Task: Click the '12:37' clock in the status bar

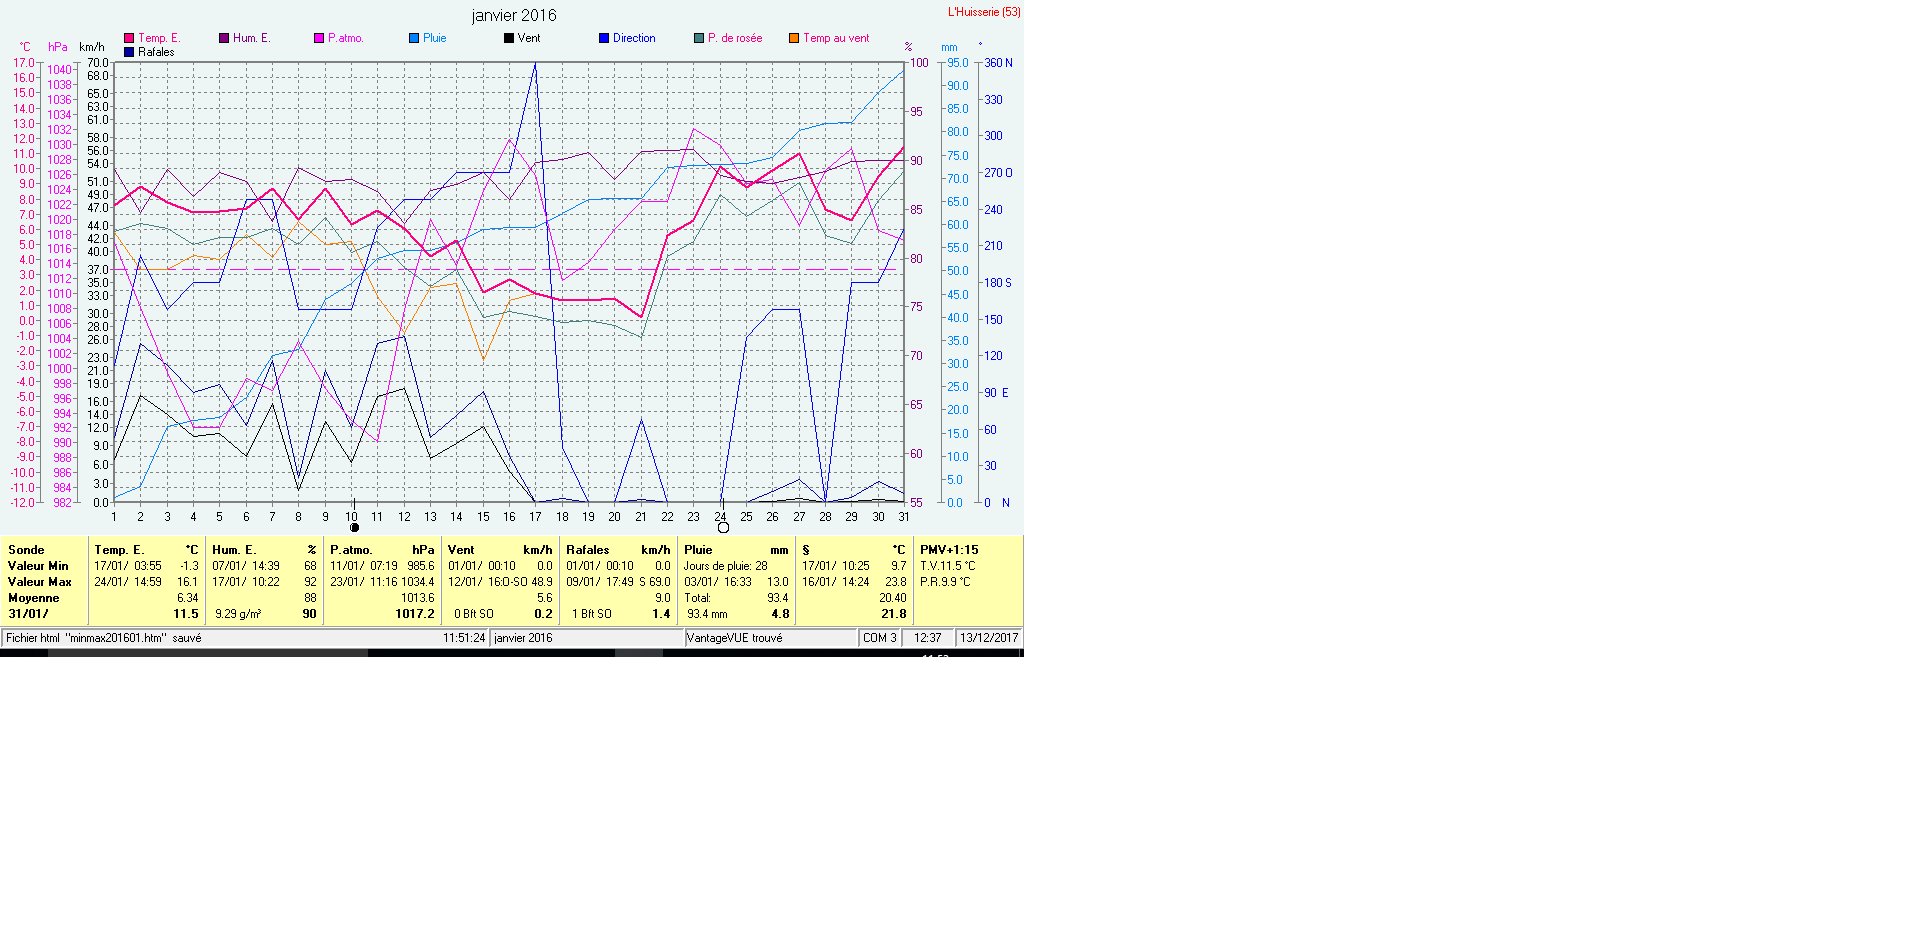Action: [927, 638]
